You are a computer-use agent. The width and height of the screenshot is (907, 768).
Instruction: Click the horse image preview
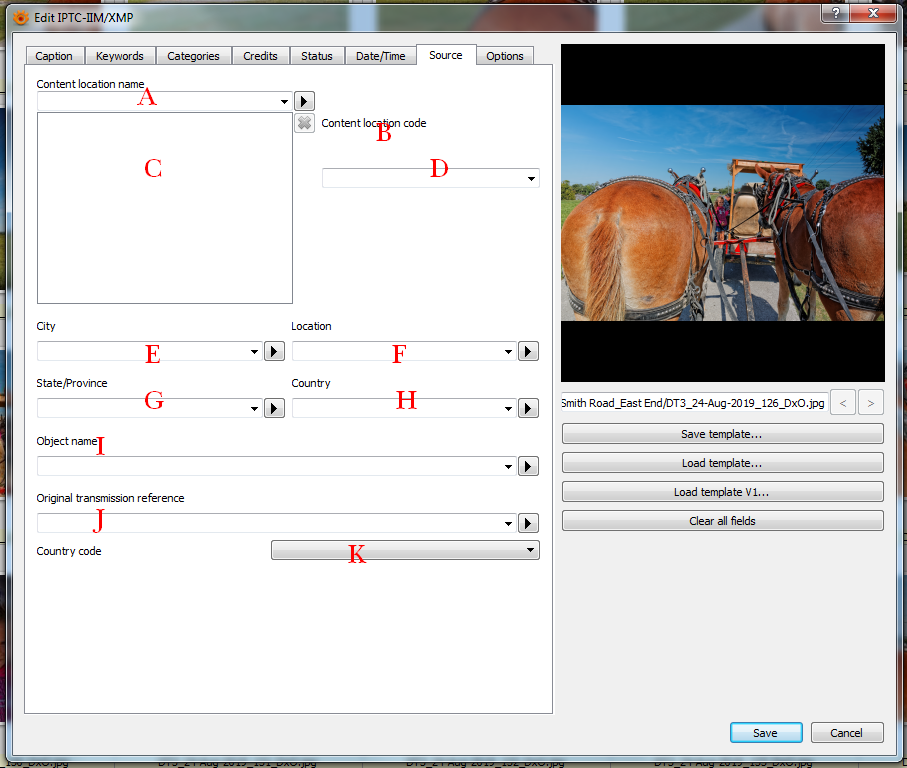[722, 213]
